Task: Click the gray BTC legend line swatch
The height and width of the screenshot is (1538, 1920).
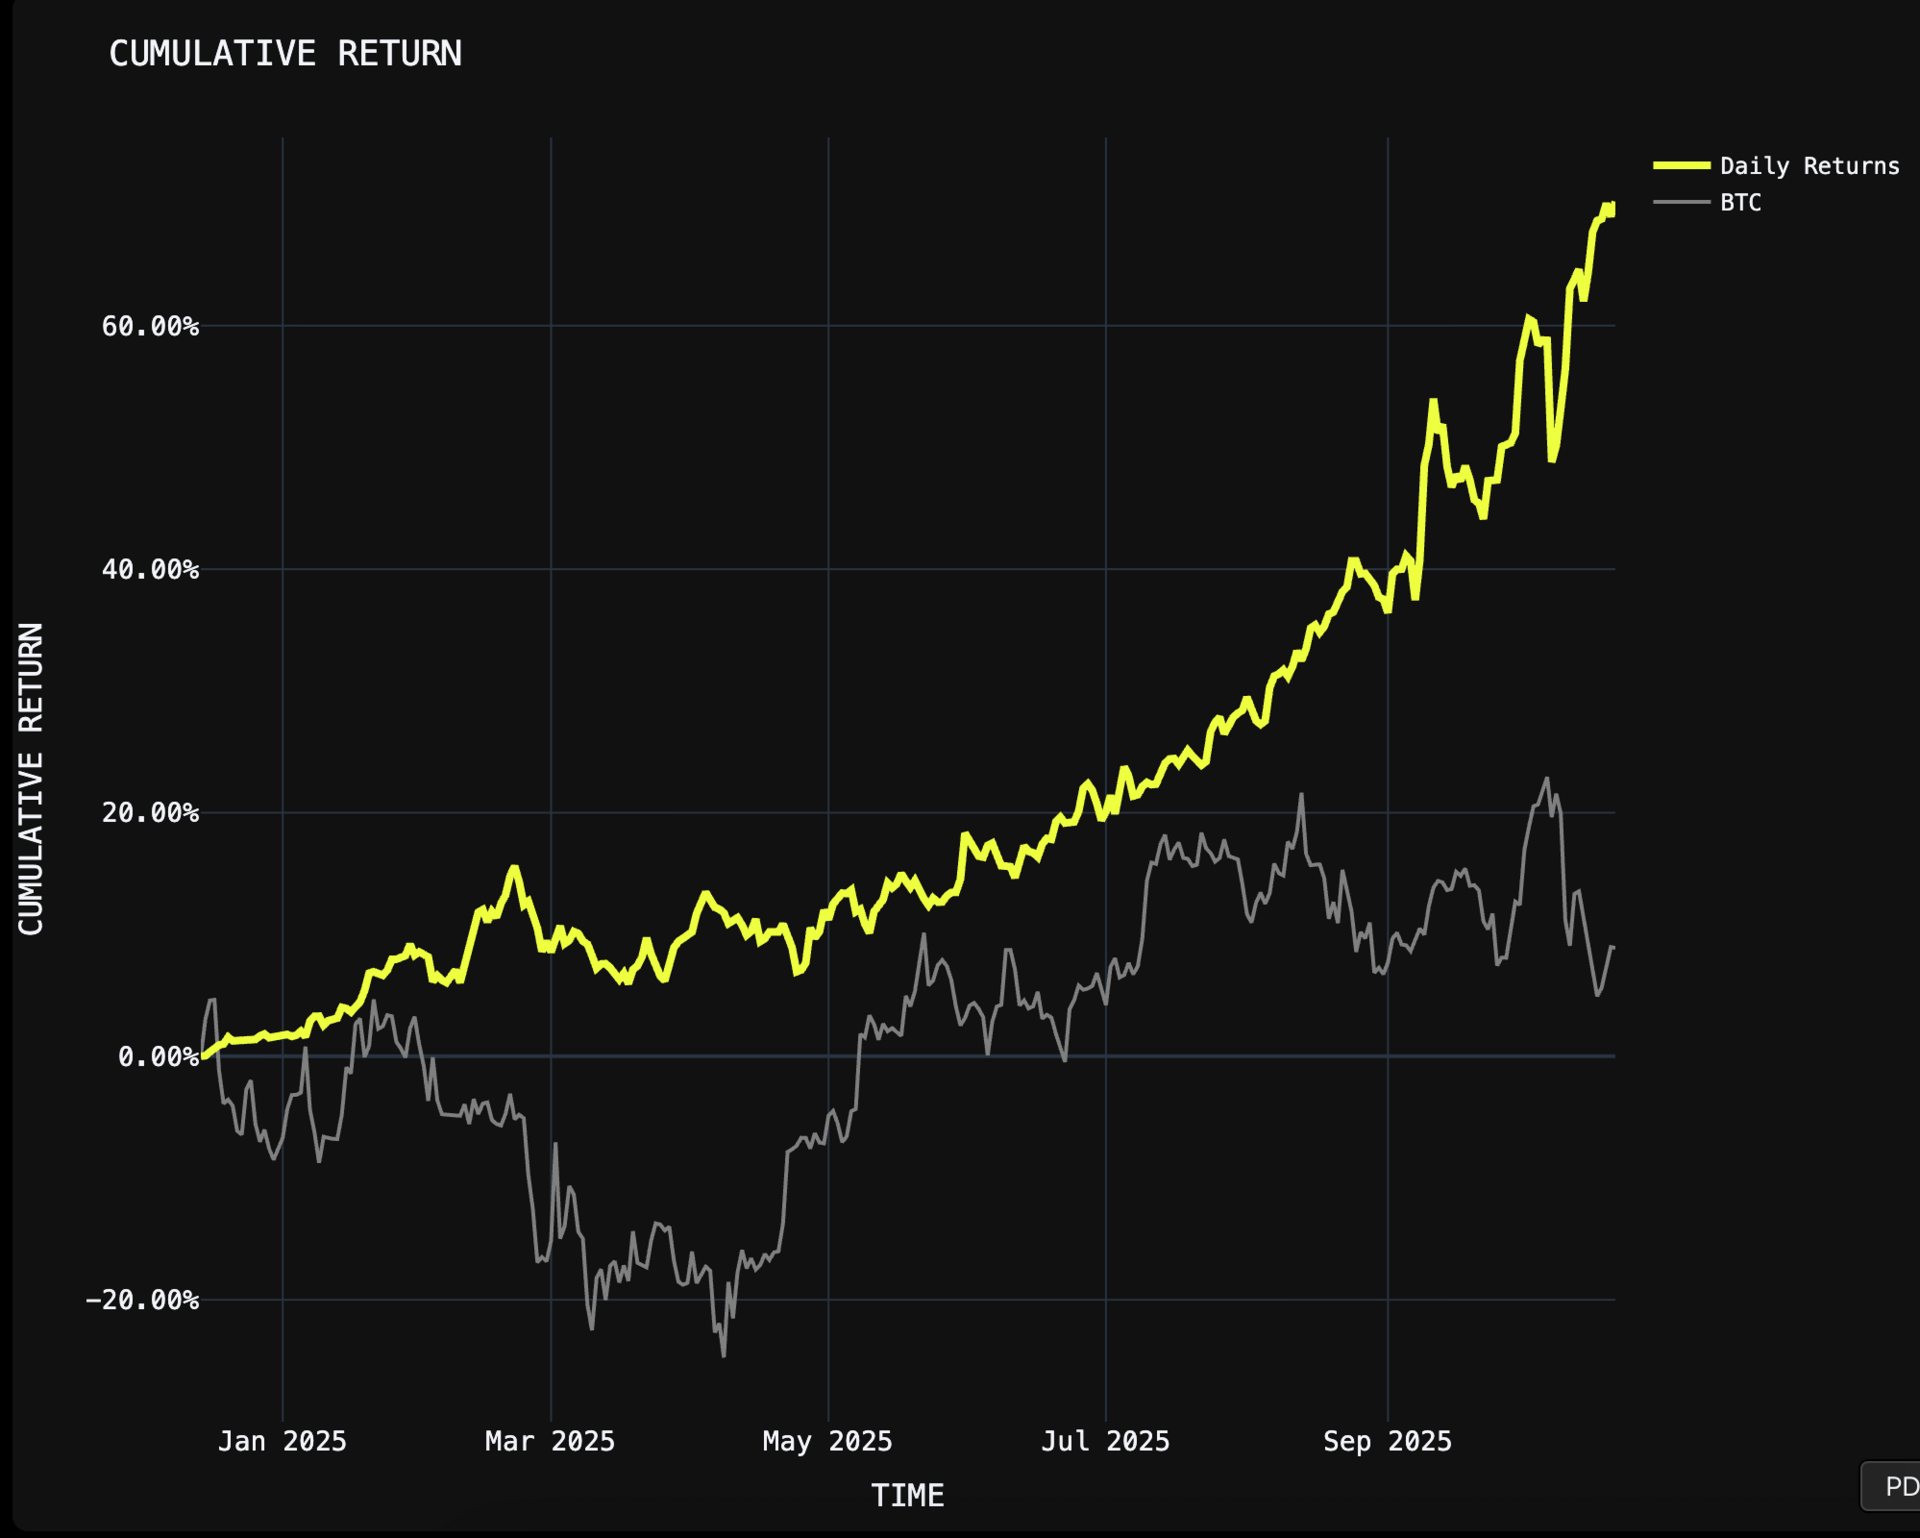Action: click(1682, 203)
